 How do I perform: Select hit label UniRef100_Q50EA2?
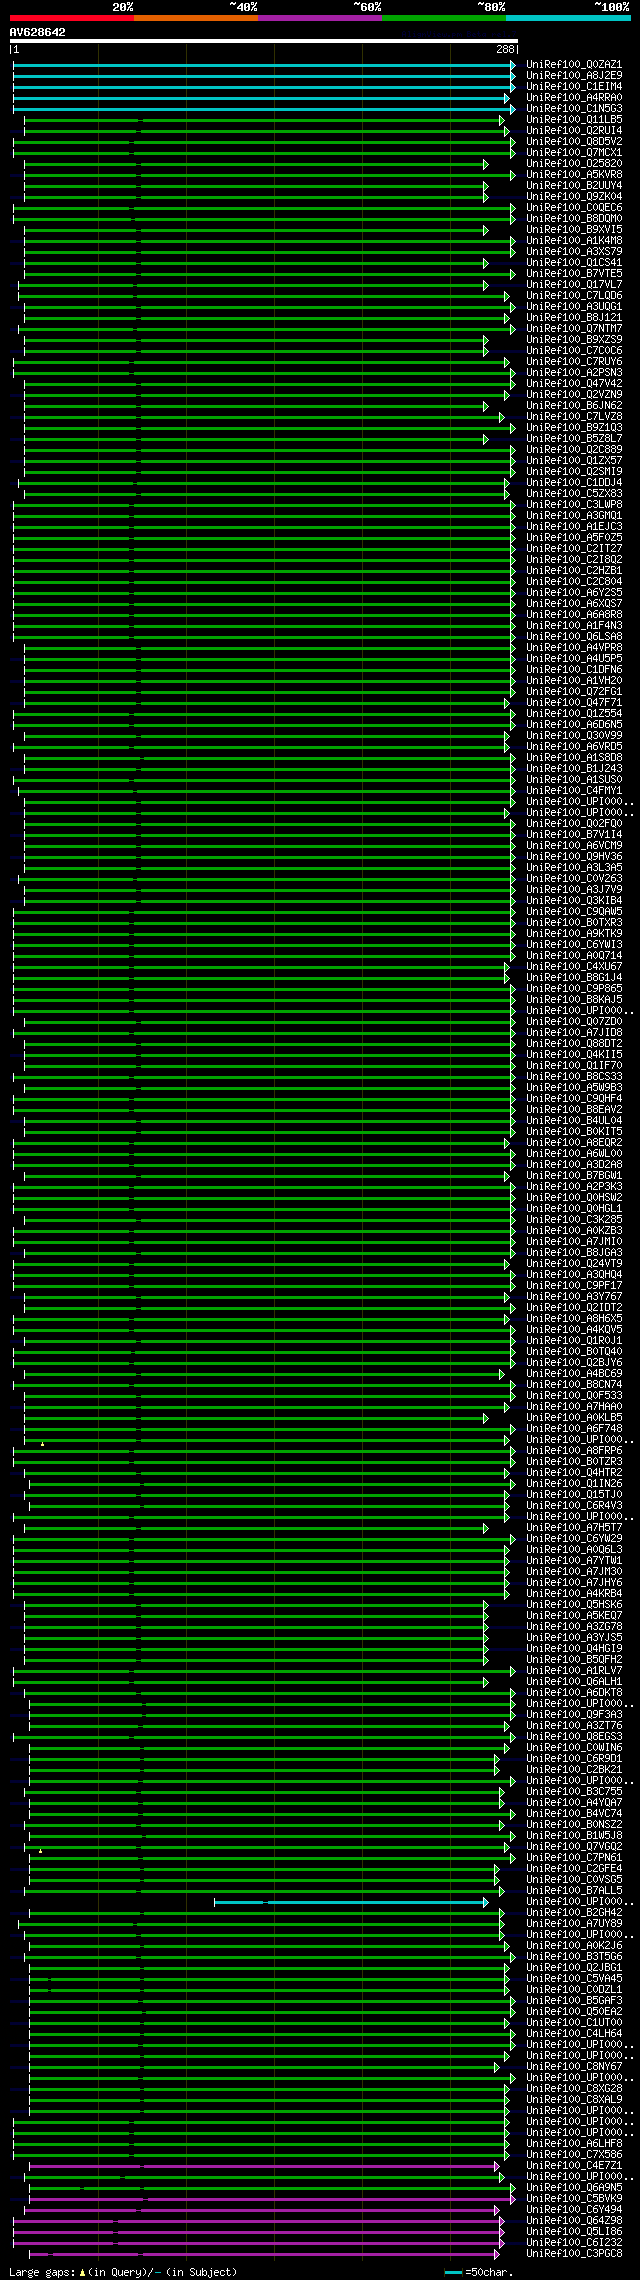pos(574,2012)
